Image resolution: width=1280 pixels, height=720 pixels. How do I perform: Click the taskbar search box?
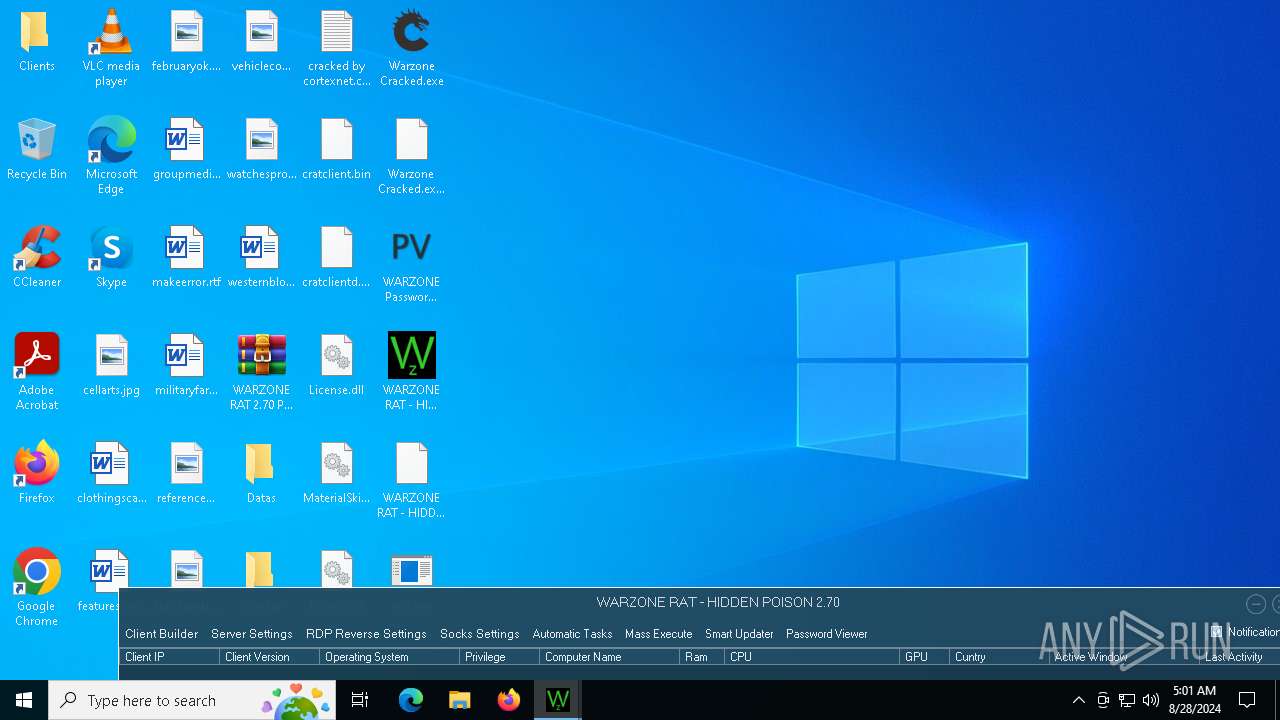(192, 700)
